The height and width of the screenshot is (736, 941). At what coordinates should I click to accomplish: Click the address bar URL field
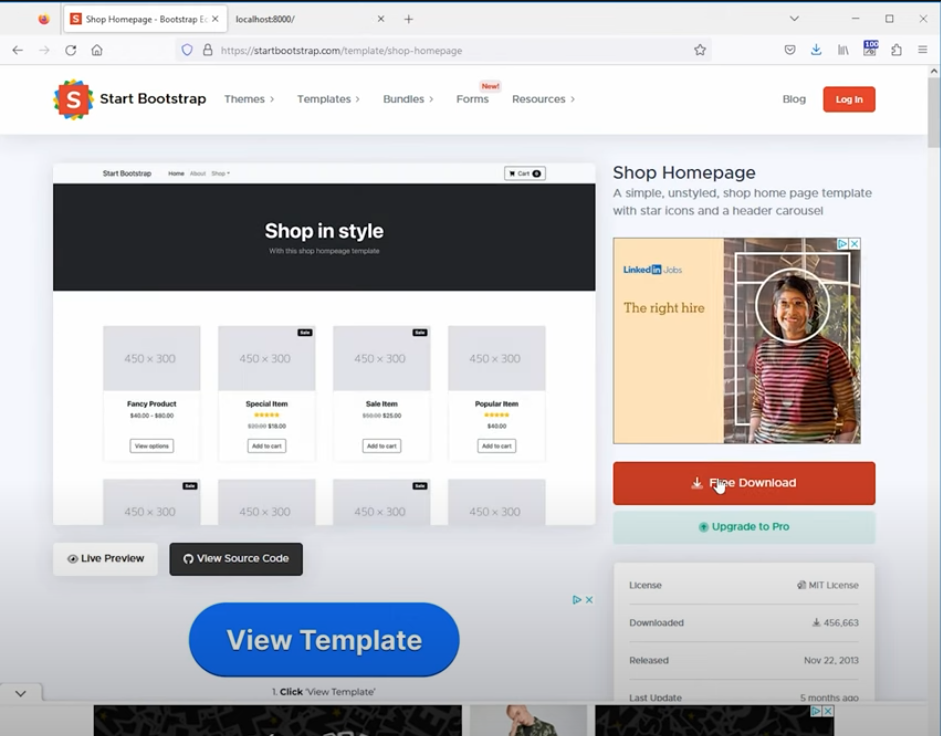pos(444,50)
